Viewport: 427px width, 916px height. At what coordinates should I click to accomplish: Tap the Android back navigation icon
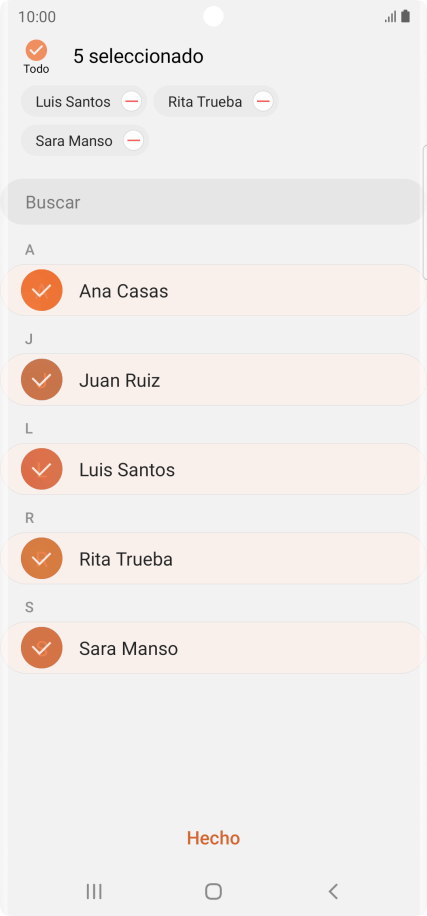(x=333, y=891)
